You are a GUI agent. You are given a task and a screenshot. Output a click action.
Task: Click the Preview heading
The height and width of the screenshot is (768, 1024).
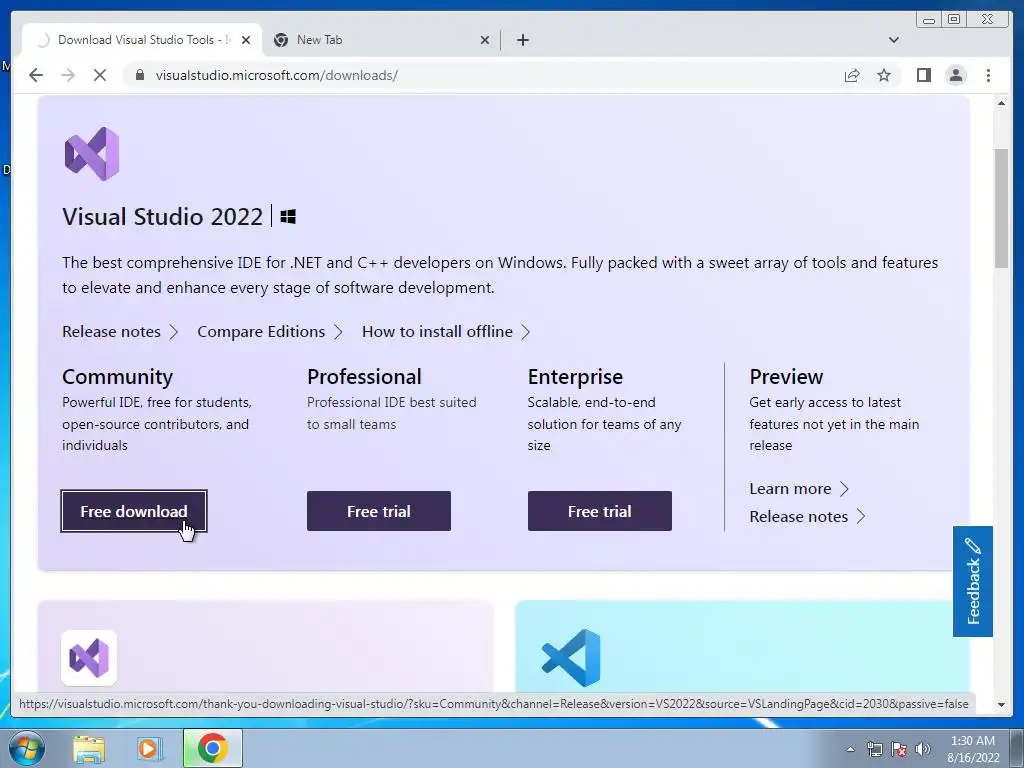click(x=786, y=377)
